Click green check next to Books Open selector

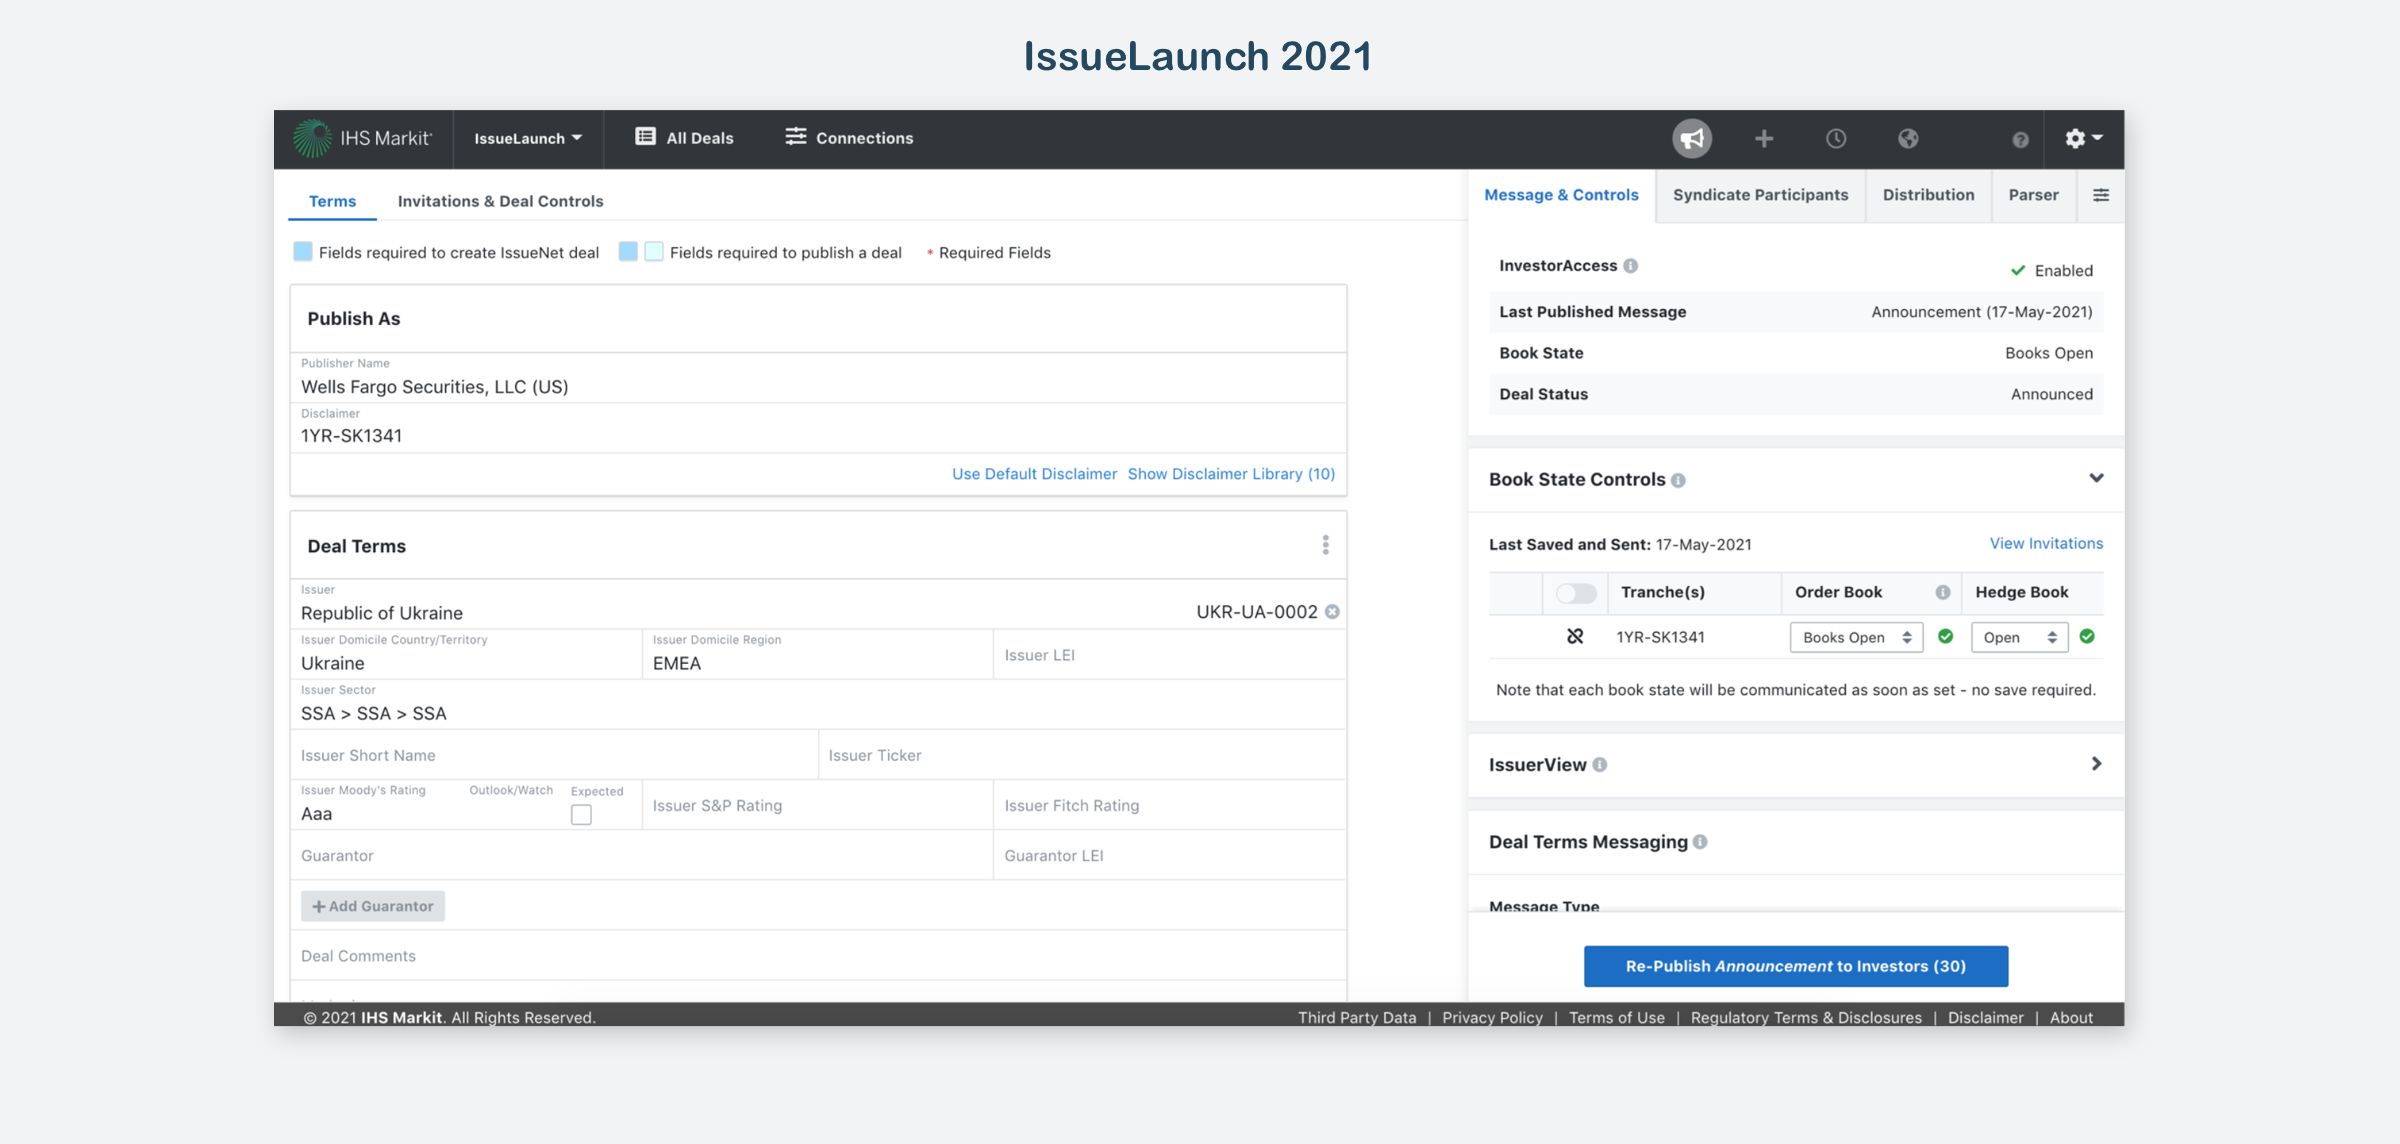[1946, 636]
